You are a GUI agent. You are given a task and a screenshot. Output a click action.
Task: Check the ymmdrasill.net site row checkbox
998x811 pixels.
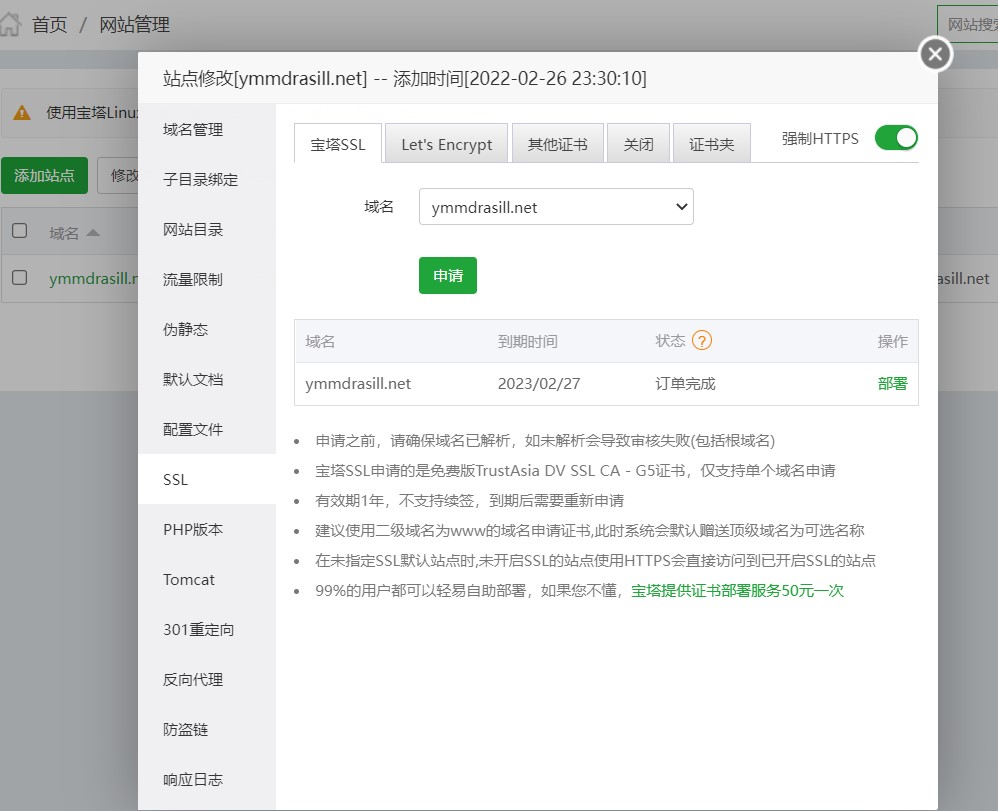click(20, 278)
